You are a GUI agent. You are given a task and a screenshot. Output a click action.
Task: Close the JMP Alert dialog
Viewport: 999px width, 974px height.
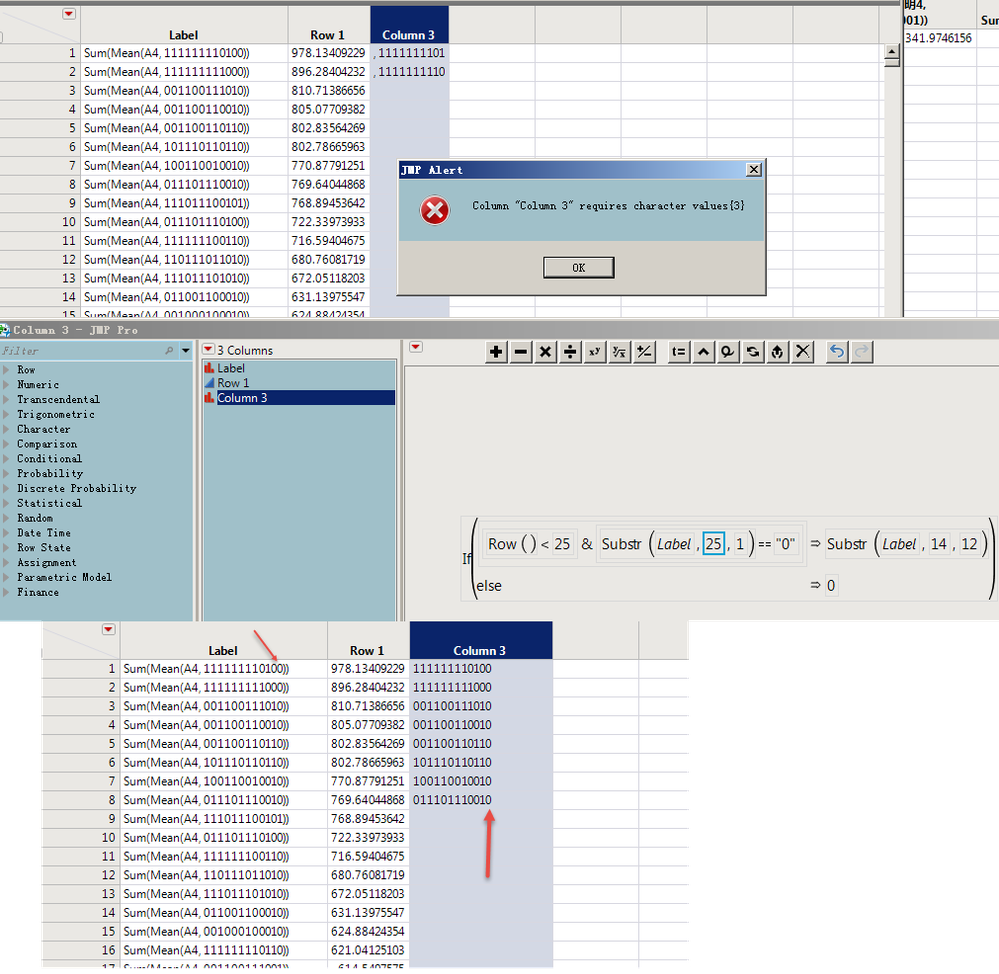pos(754,169)
